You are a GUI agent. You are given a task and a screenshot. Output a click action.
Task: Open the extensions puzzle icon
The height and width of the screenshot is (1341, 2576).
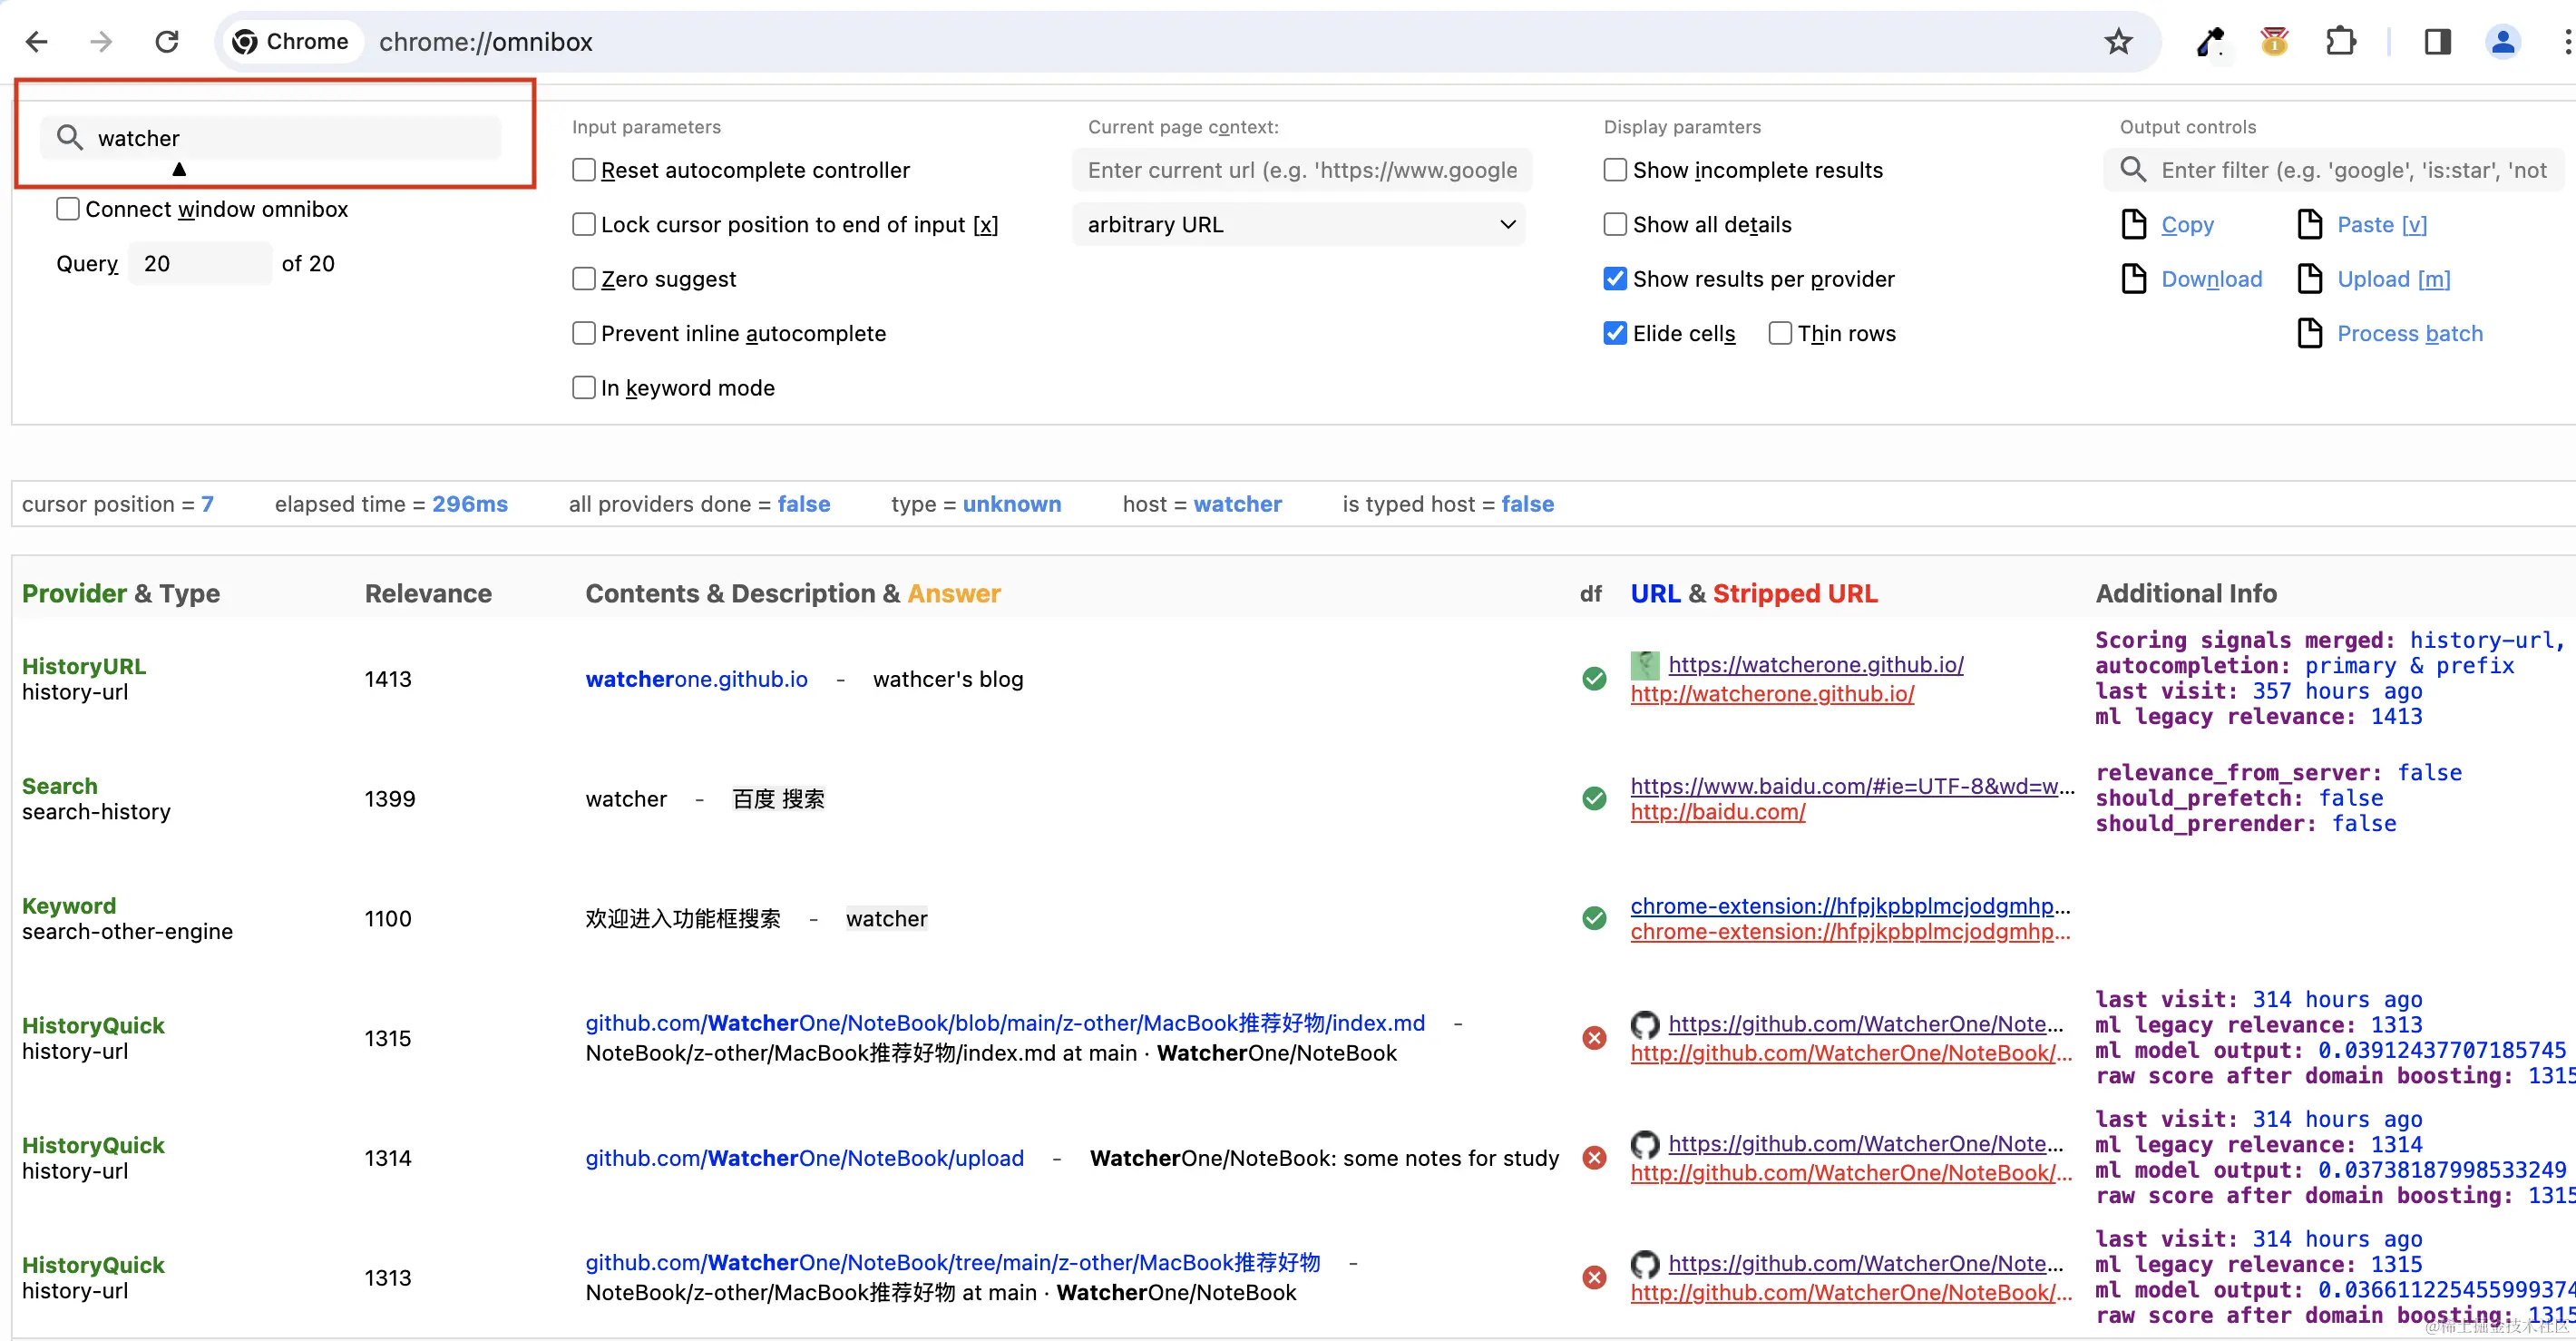(2341, 42)
